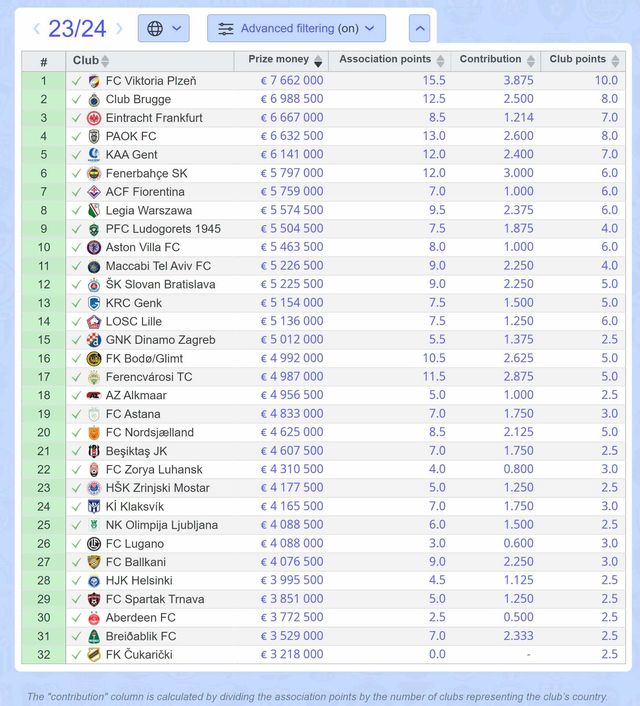Collapse panel with up chevron button
Viewport: 640px width, 706px height.
point(419,28)
